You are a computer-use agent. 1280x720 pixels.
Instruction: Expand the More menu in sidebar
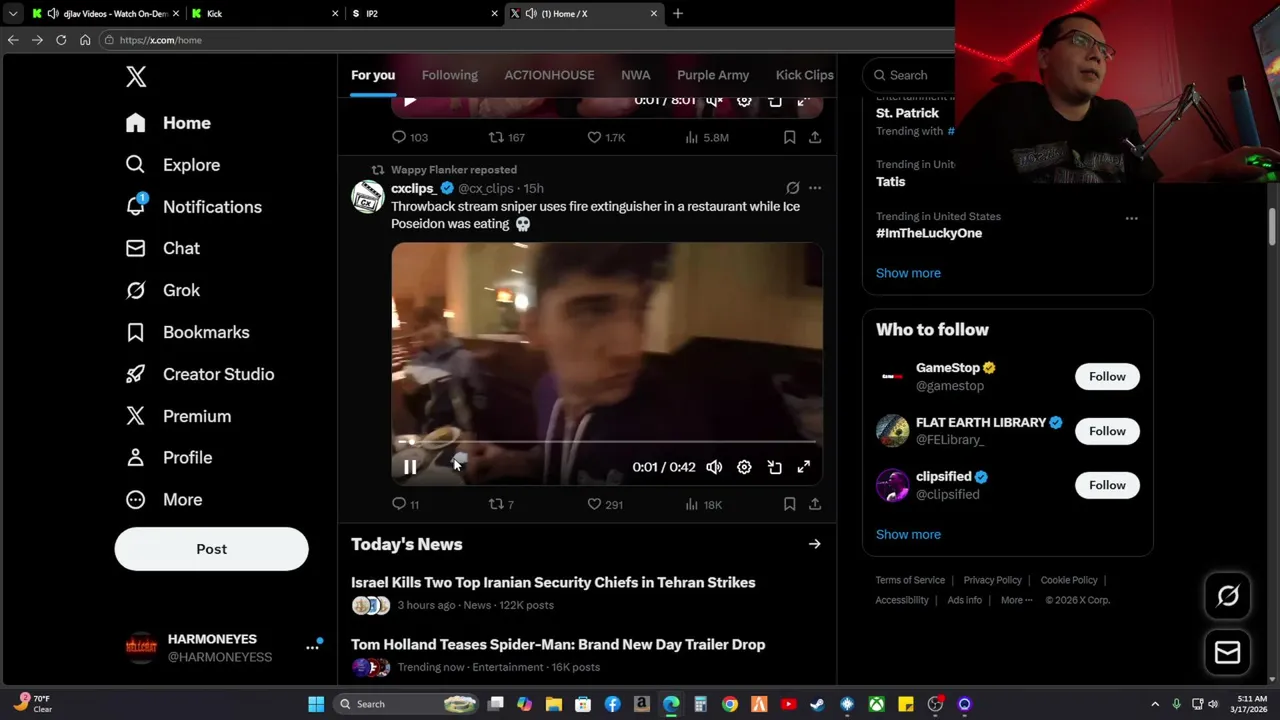click(163, 499)
